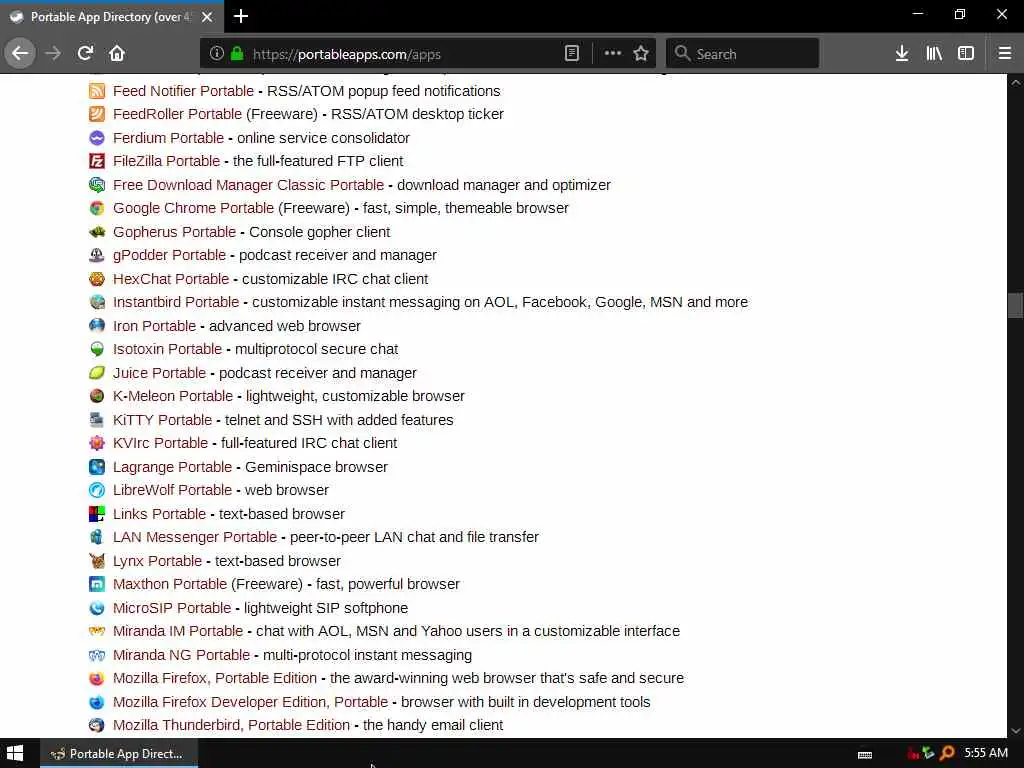The height and width of the screenshot is (768, 1024).
Task: Open Links Portable link
Action: tap(159, 514)
